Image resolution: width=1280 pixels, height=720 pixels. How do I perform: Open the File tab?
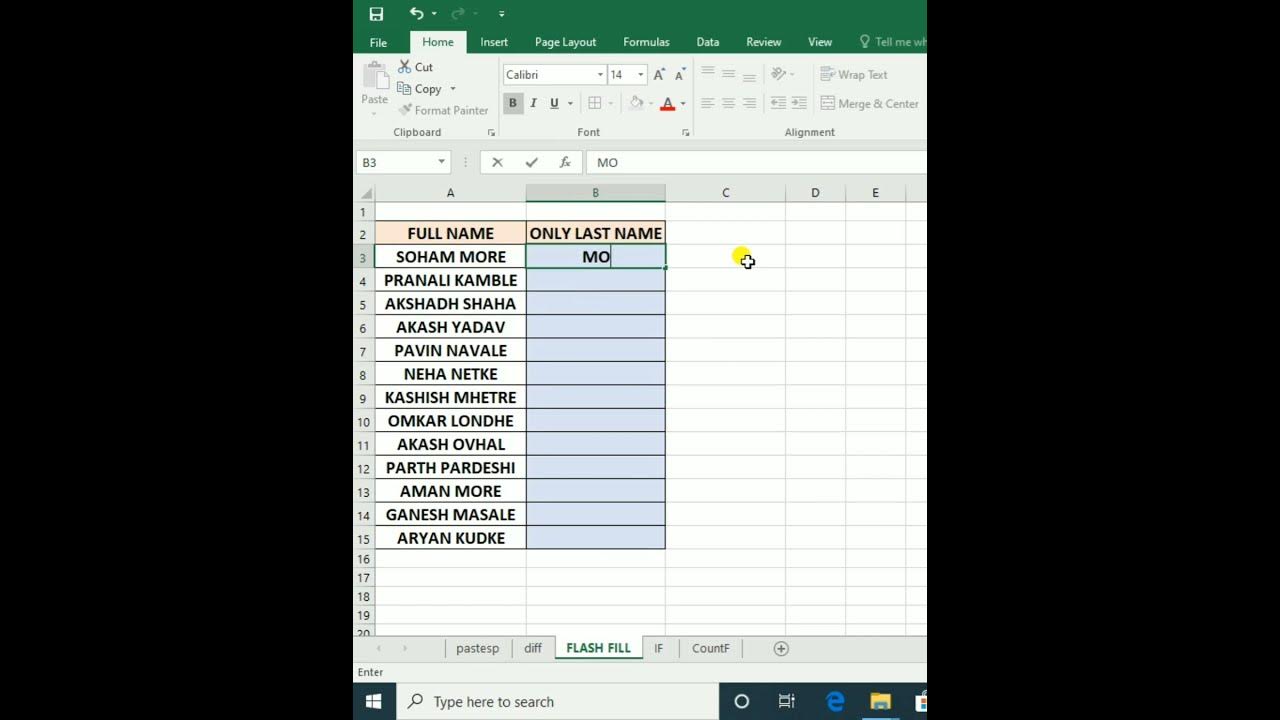[x=378, y=42]
